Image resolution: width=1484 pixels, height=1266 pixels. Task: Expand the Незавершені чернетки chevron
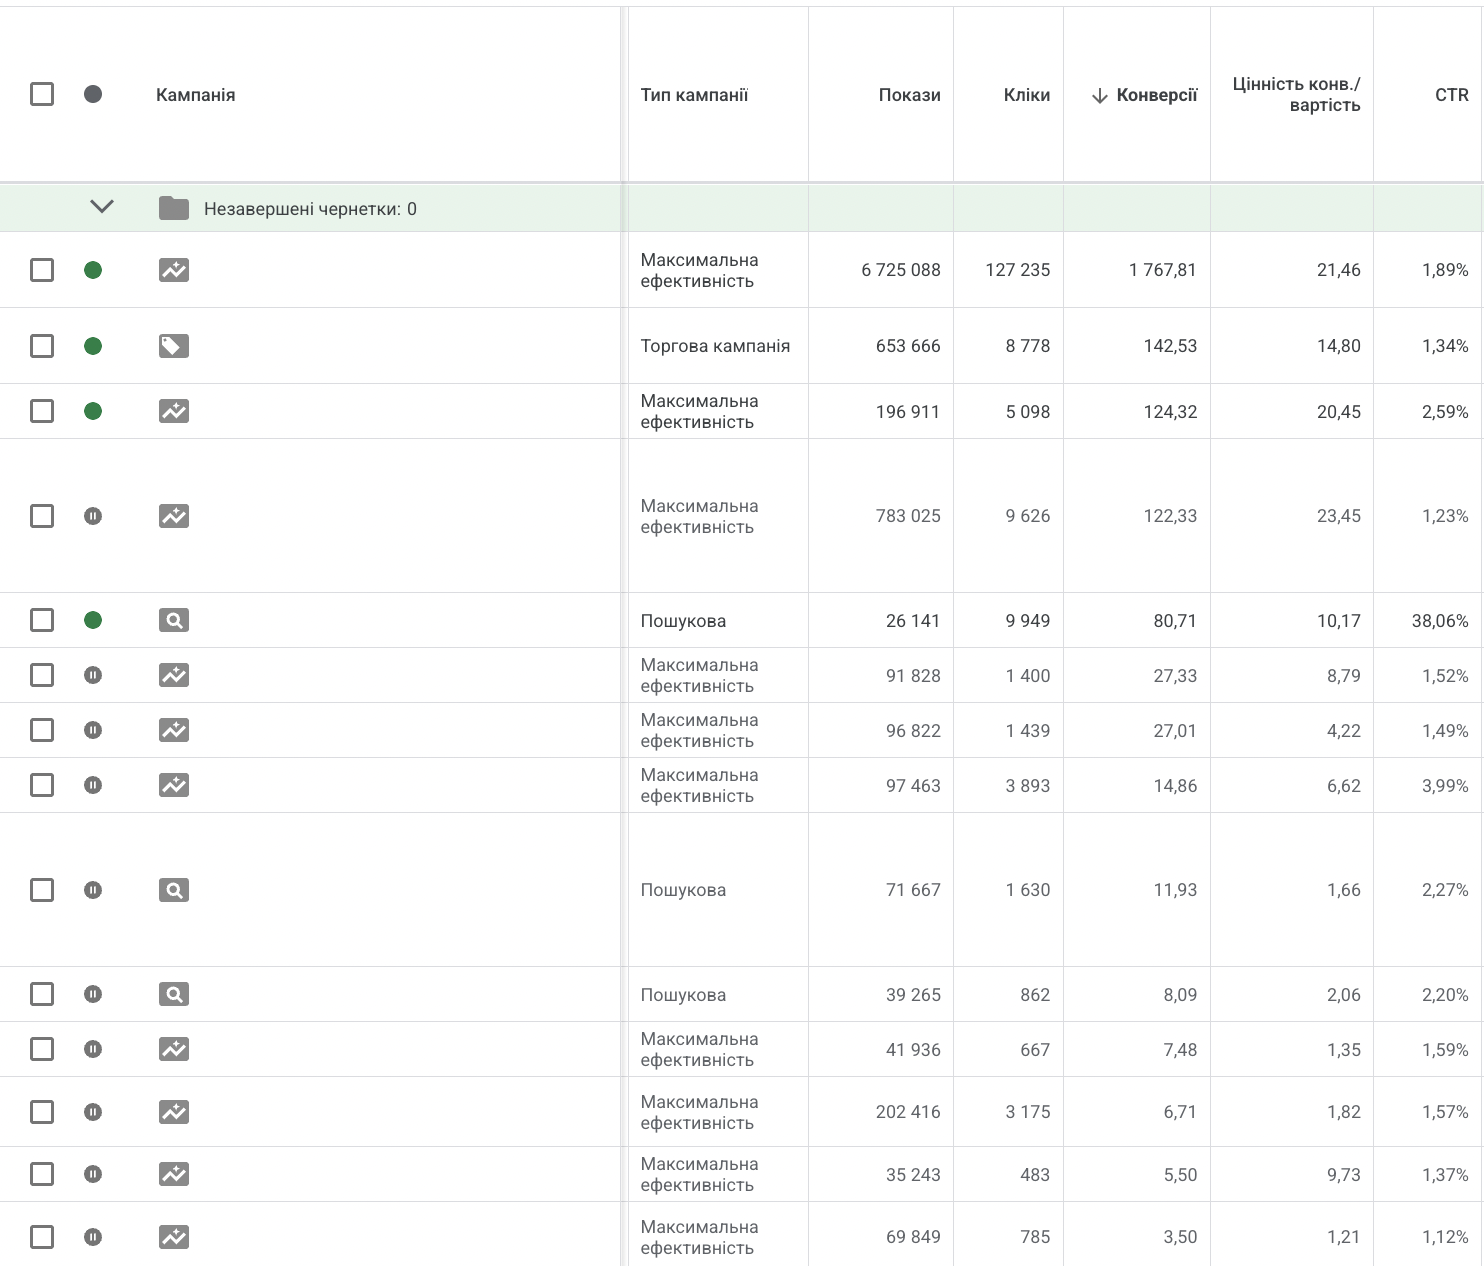(x=102, y=207)
